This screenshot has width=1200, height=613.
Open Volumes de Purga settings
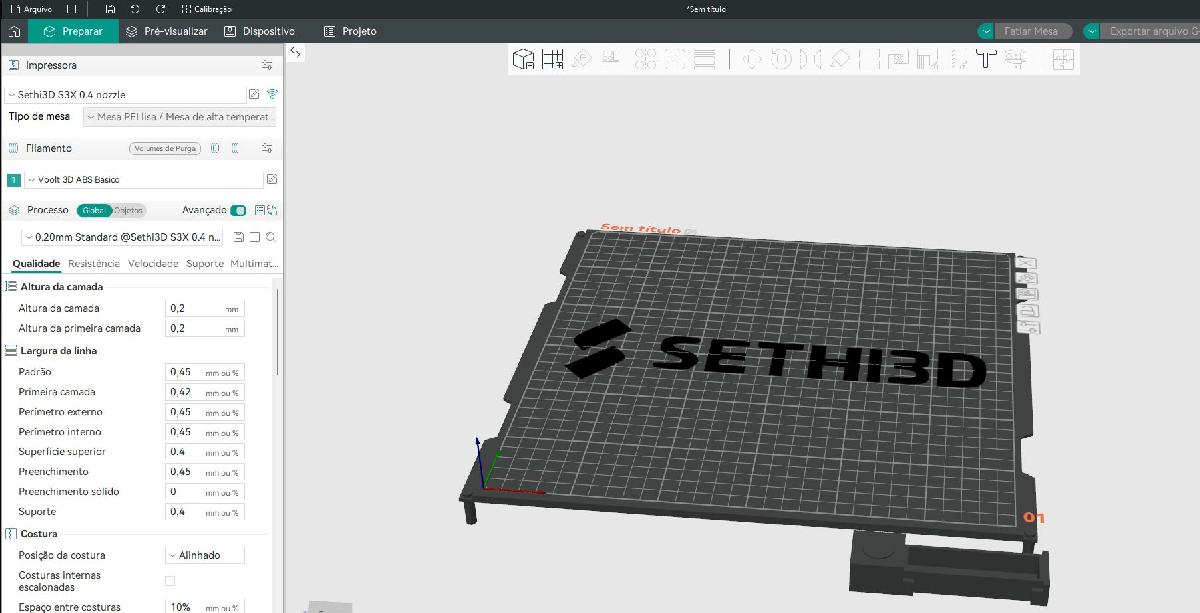click(165, 148)
